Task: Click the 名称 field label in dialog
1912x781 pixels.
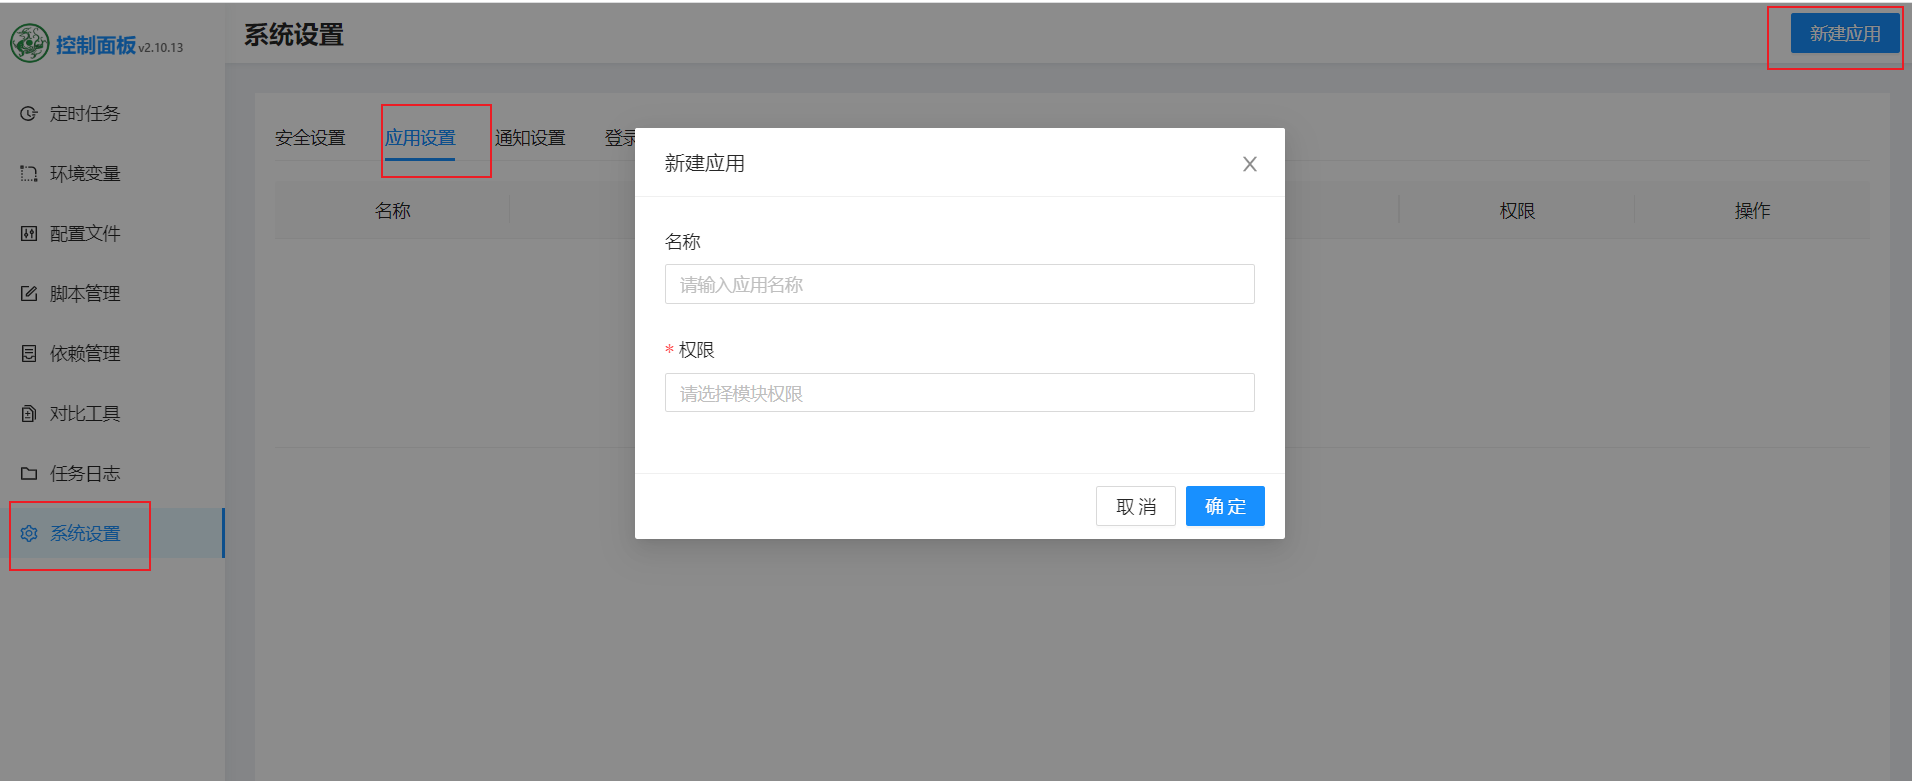Action: tap(683, 242)
